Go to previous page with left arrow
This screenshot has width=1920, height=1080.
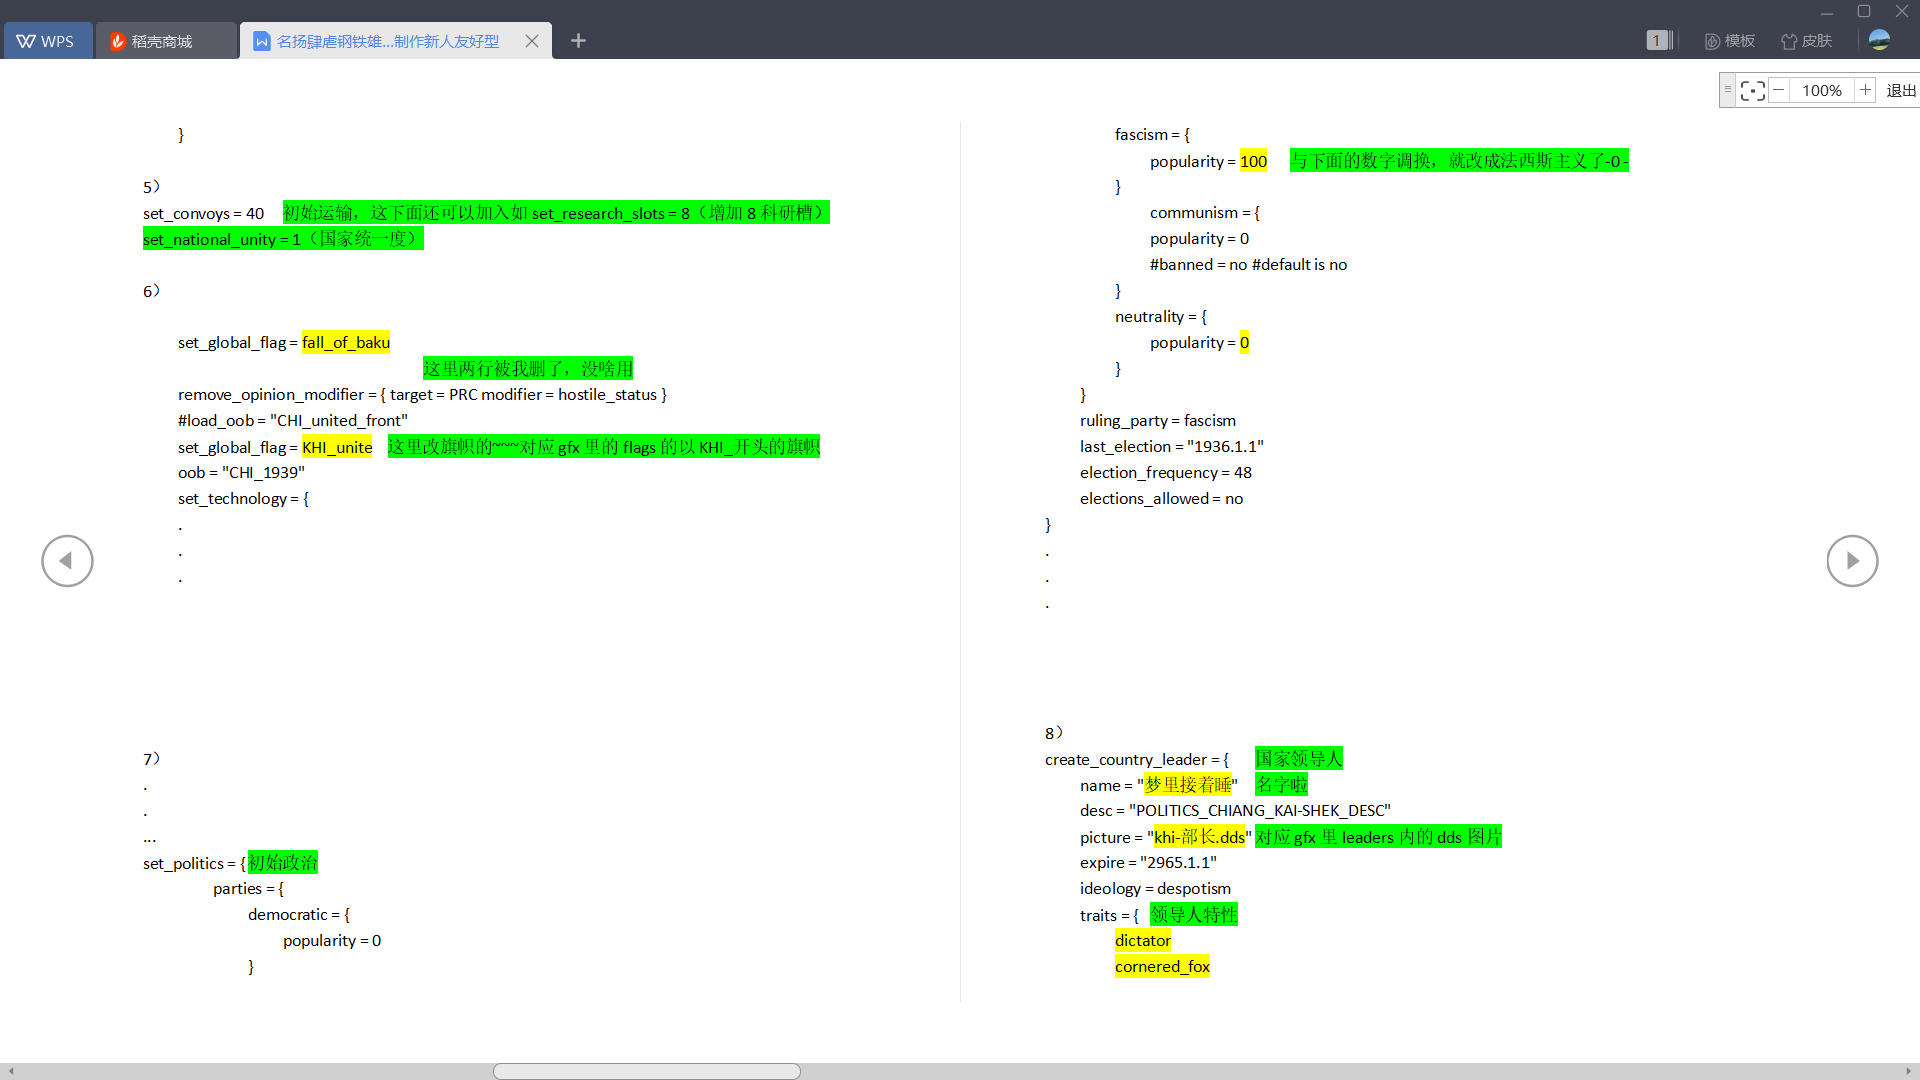67,561
